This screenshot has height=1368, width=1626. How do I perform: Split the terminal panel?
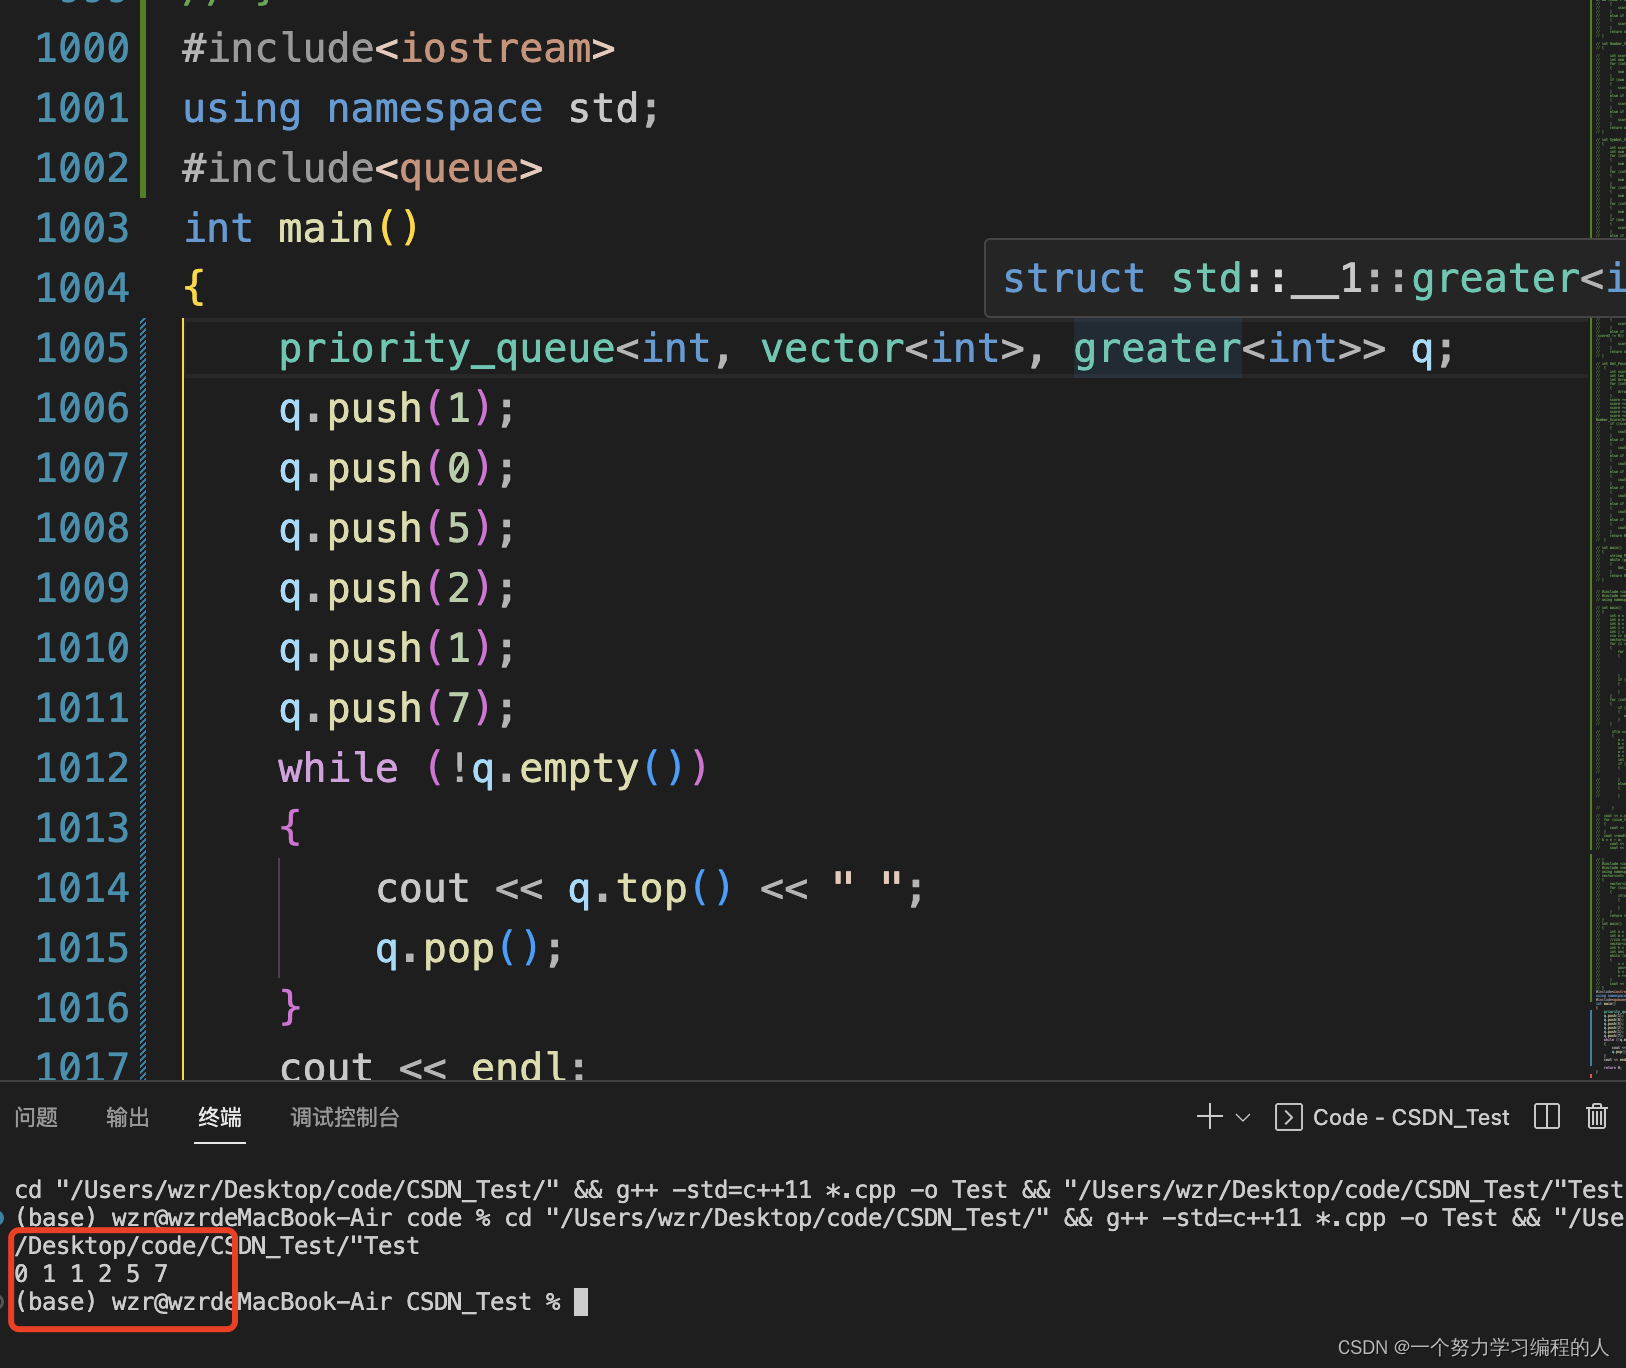tap(1546, 1117)
